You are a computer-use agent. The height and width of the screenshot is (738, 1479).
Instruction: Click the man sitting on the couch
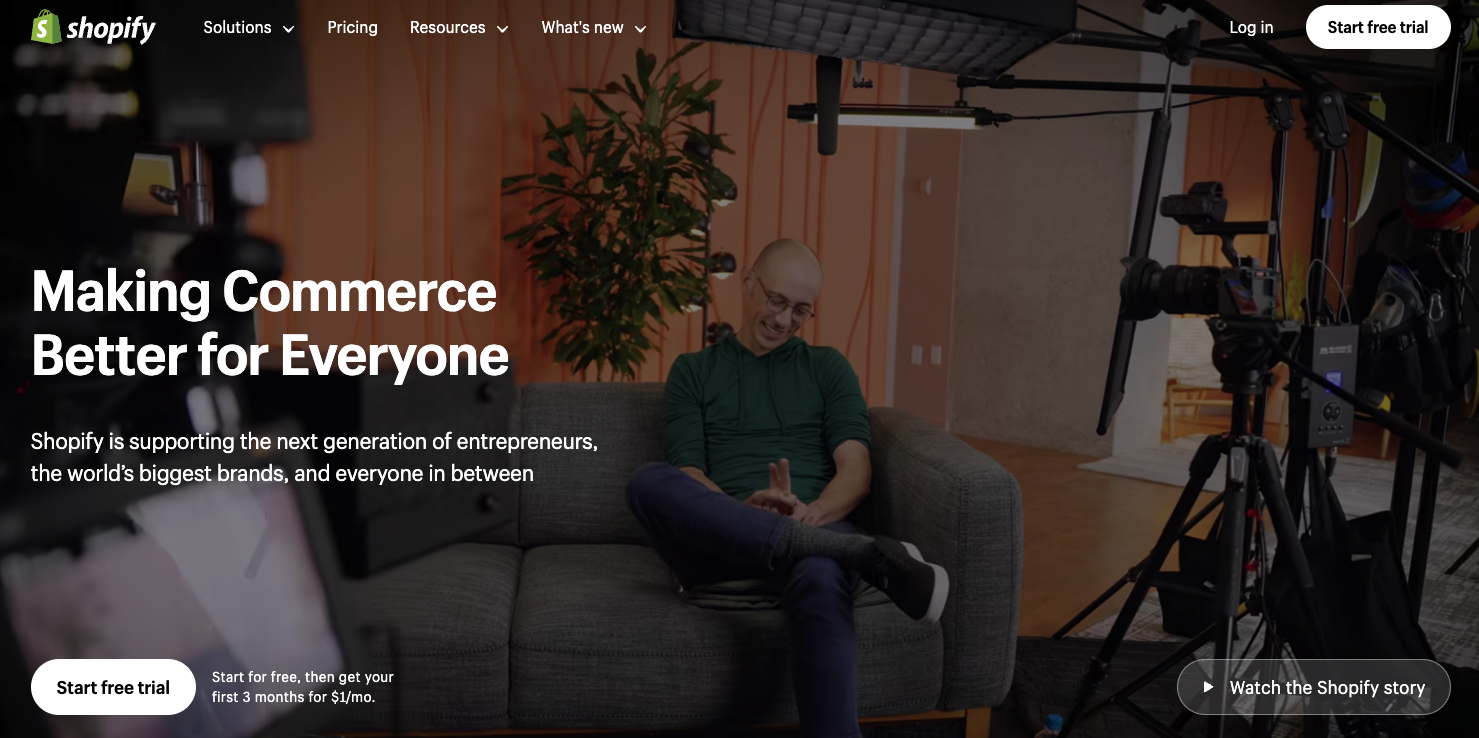(x=790, y=470)
